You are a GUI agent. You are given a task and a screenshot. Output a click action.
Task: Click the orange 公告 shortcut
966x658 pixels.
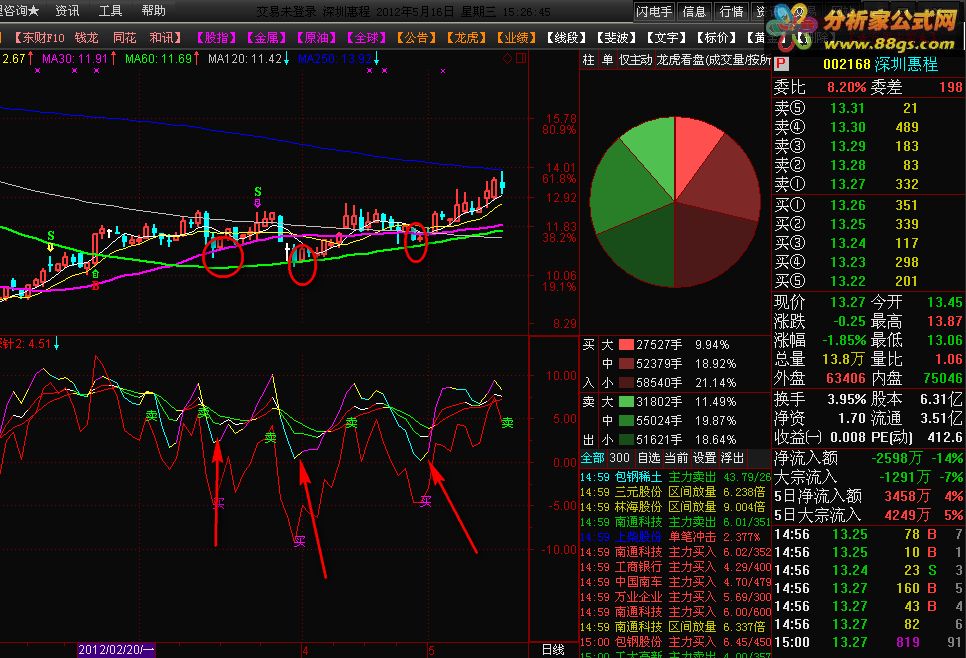416,38
